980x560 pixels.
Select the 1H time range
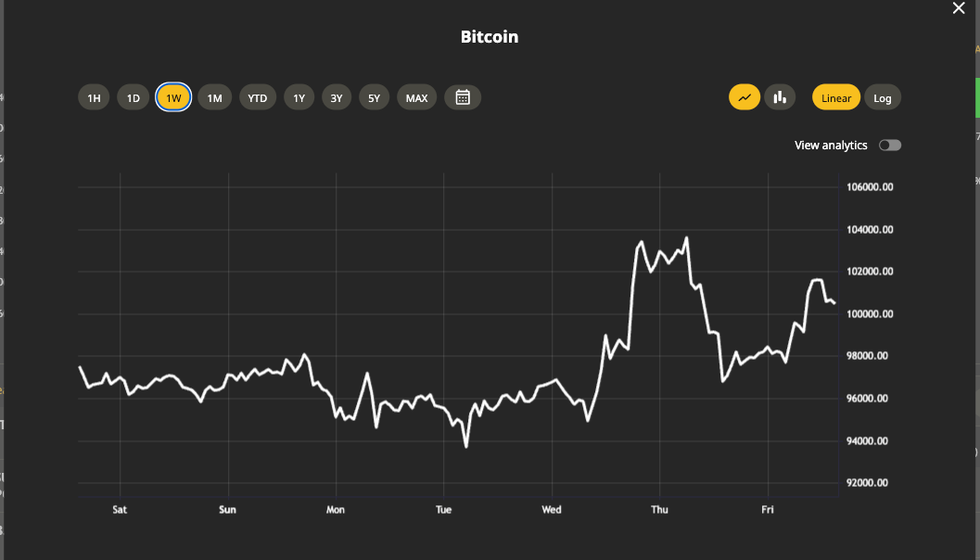pos(94,98)
